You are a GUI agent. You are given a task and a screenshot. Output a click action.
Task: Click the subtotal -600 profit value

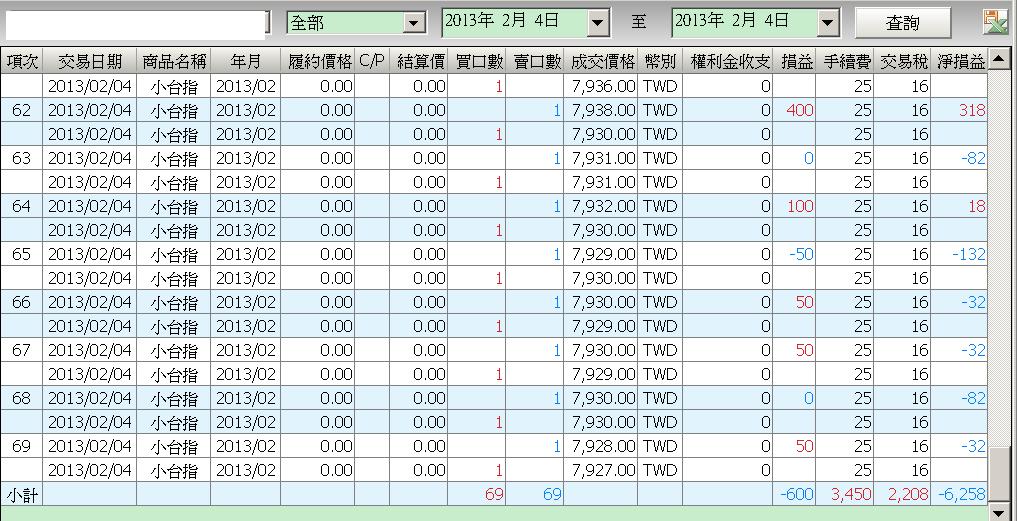point(796,494)
